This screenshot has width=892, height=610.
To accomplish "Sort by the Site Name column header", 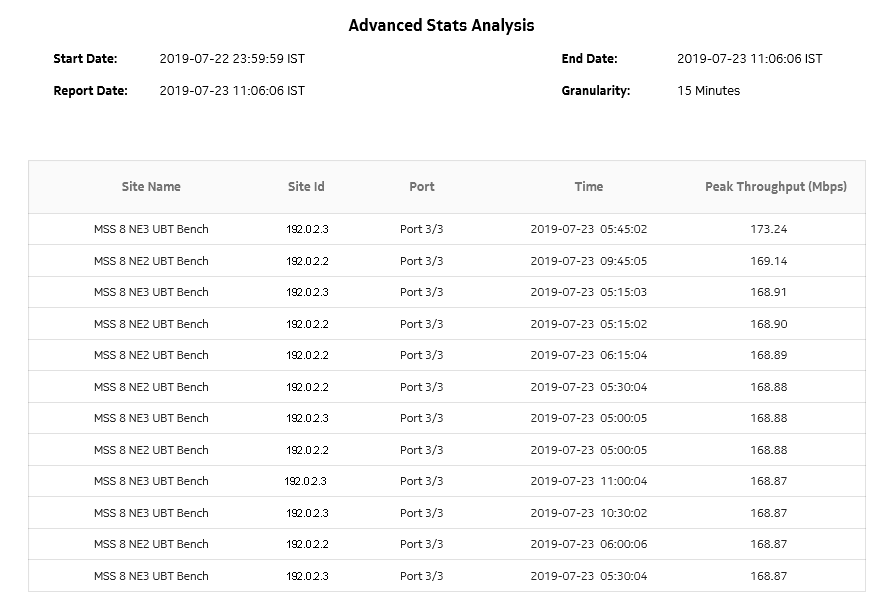I will pyautogui.click(x=149, y=187).
